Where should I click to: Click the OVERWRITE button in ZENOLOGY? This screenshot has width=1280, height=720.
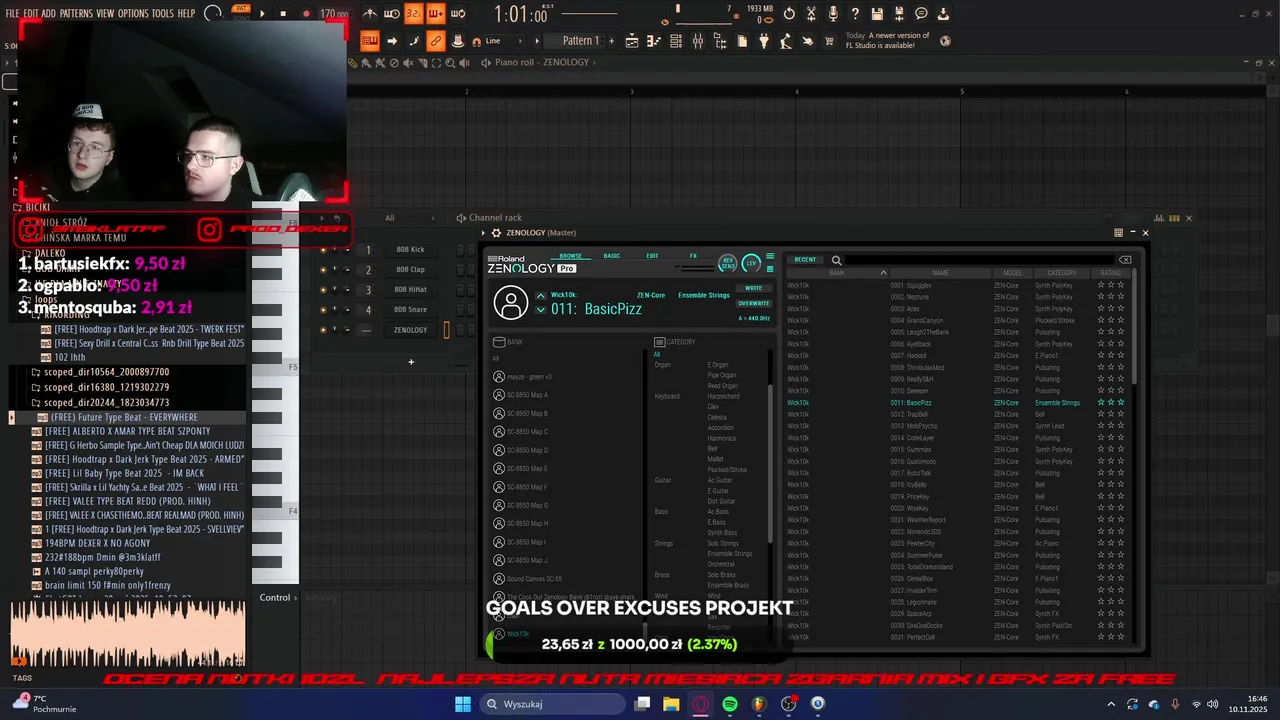pyautogui.click(x=754, y=303)
